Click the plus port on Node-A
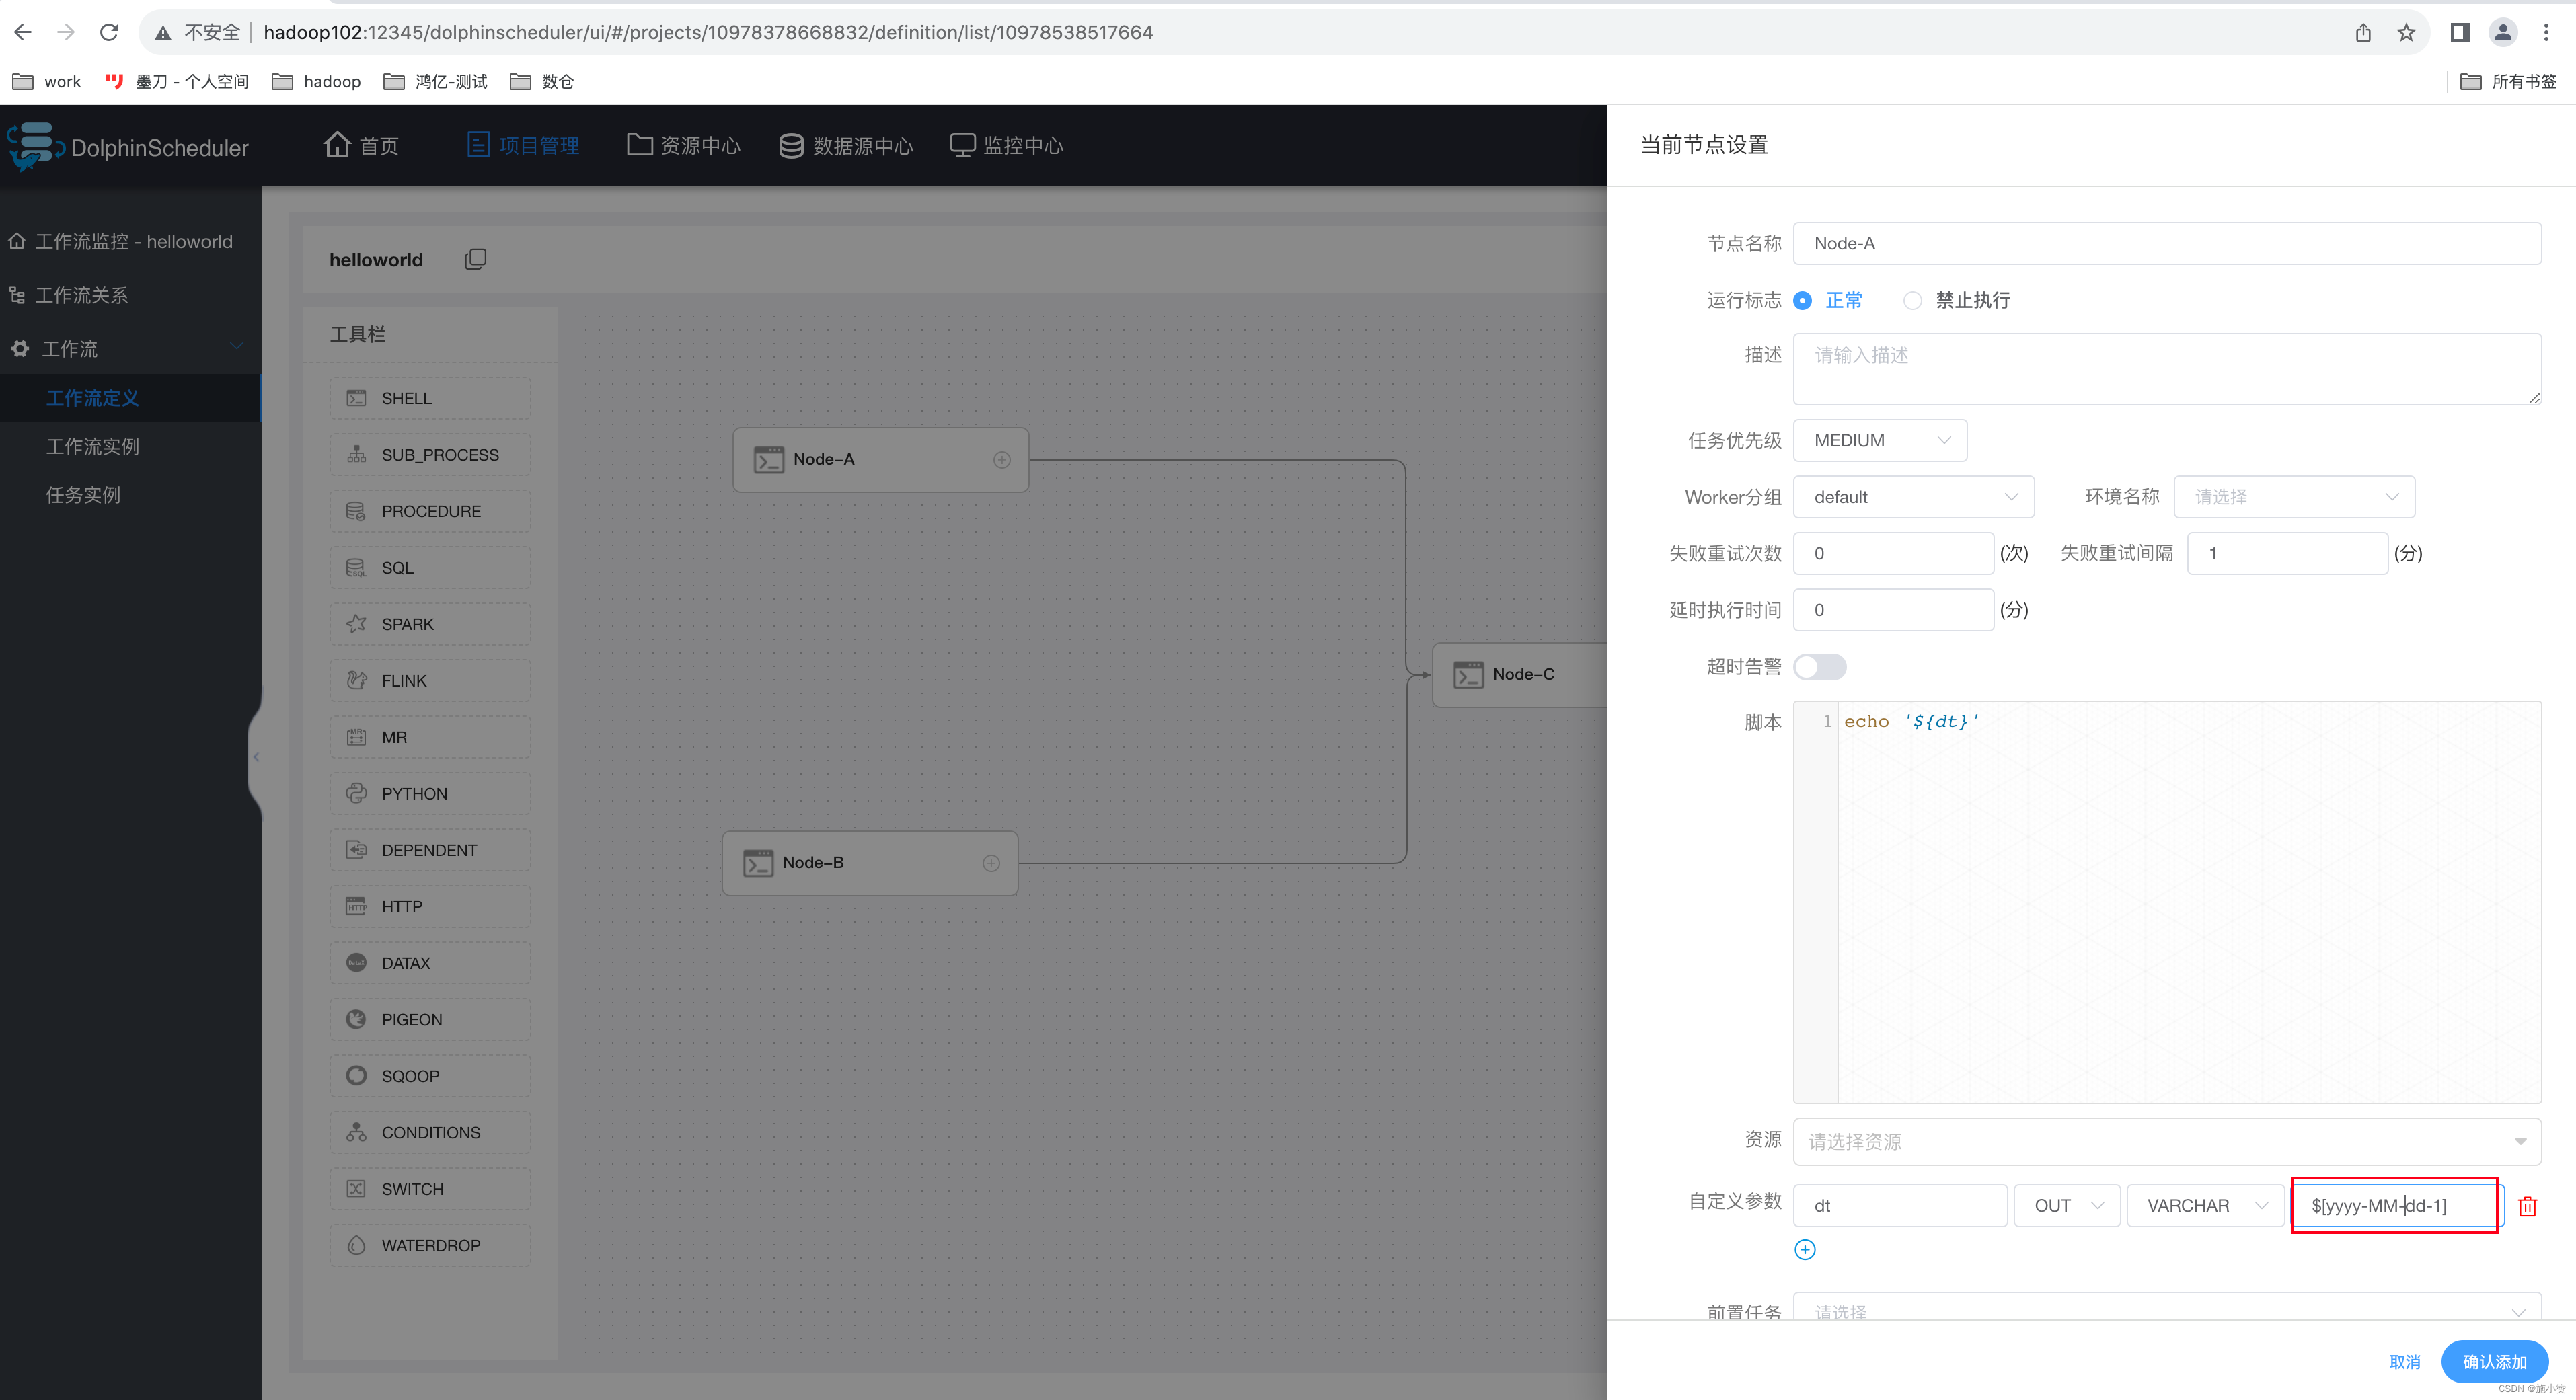The image size is (2576, 1400). pyautogui.click(x=1001, y=460)
